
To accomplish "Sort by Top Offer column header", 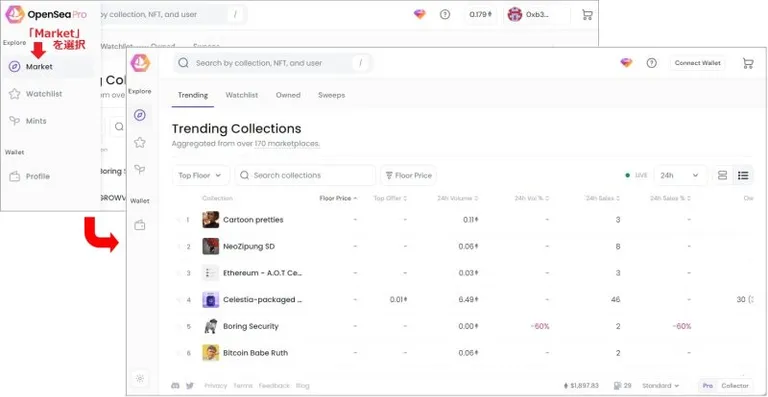I will click(390, 198).
